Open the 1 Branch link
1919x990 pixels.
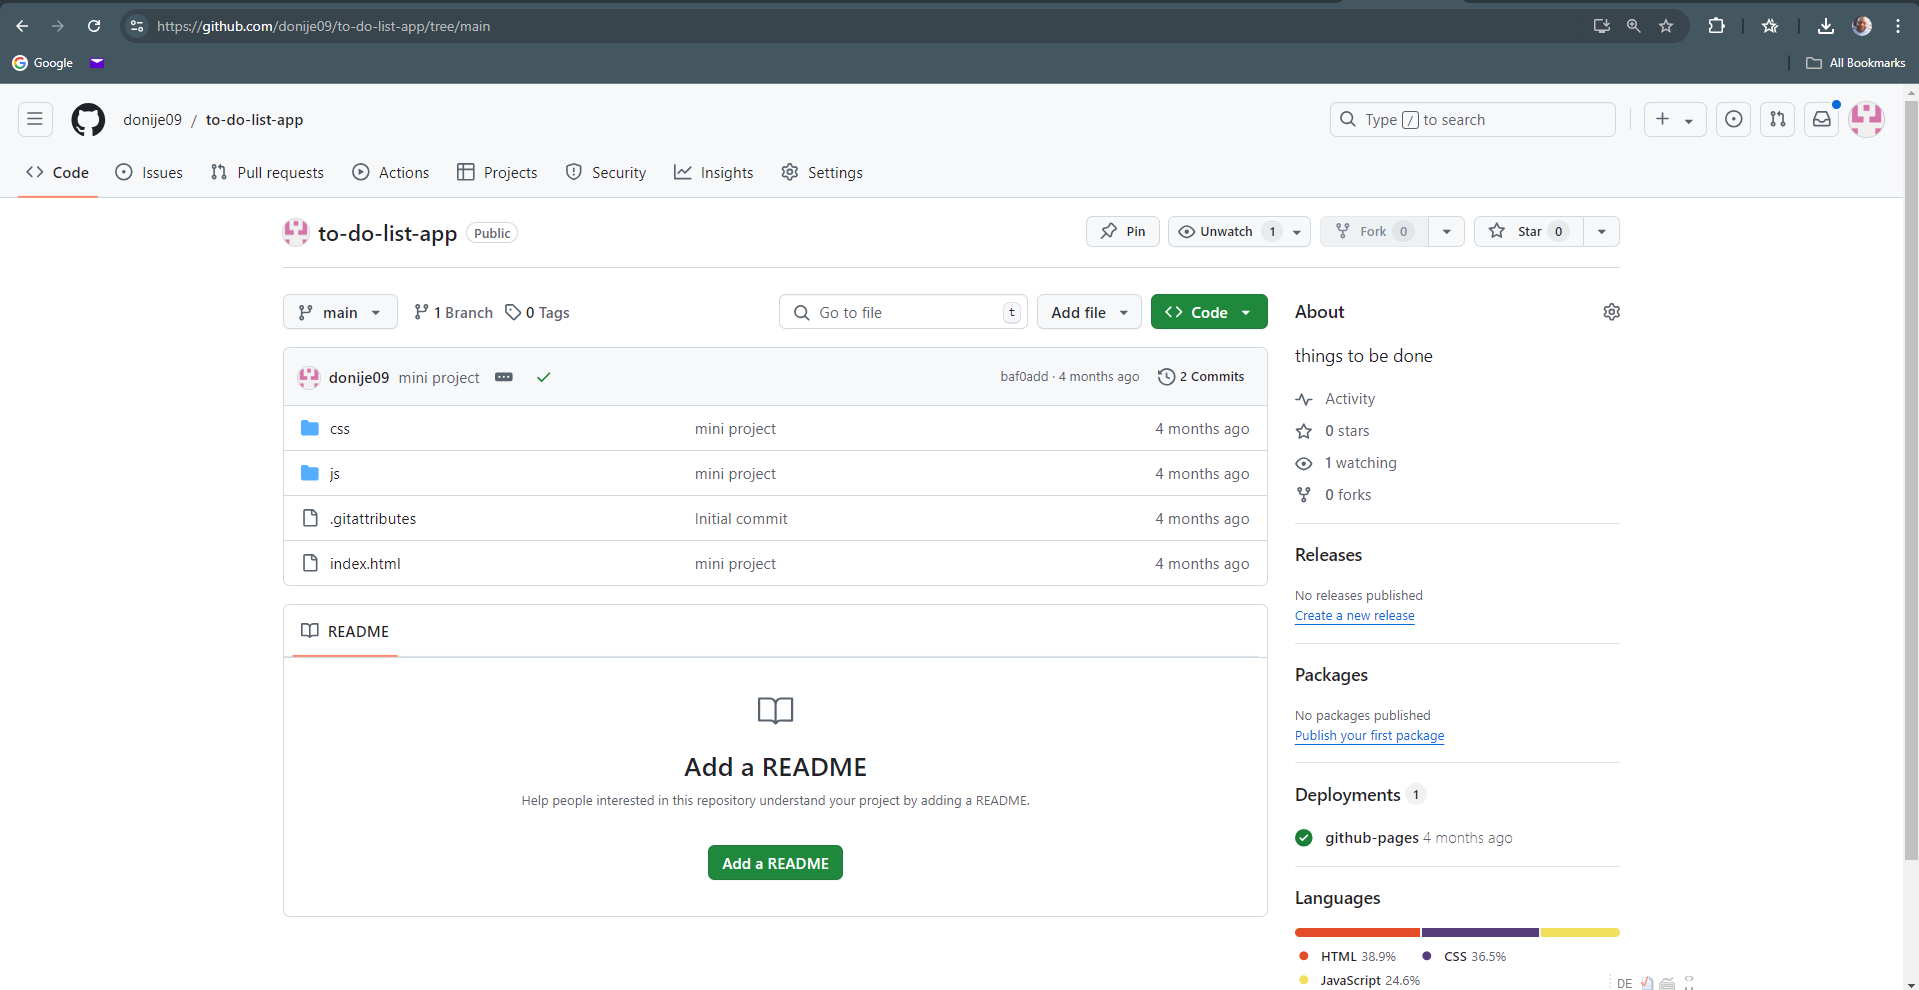pos(453,313)
